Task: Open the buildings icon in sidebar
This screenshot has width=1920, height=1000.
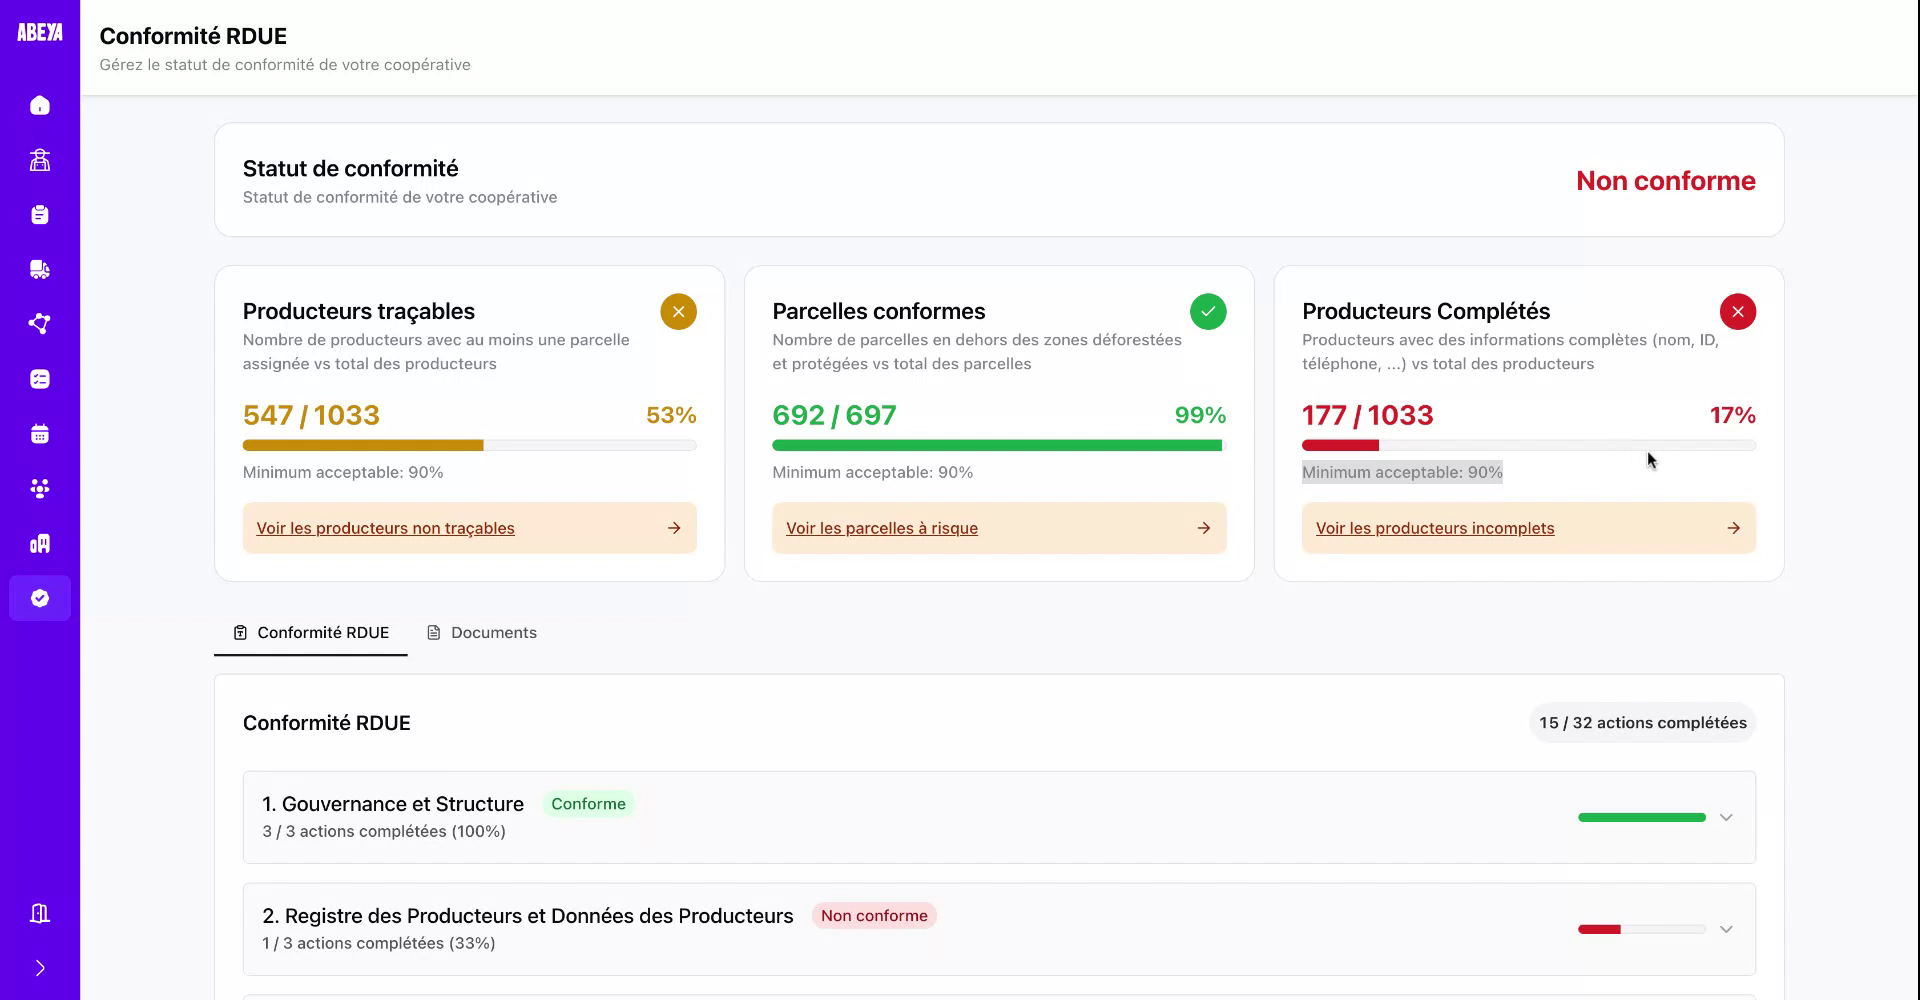Action: tap(40, 543)
